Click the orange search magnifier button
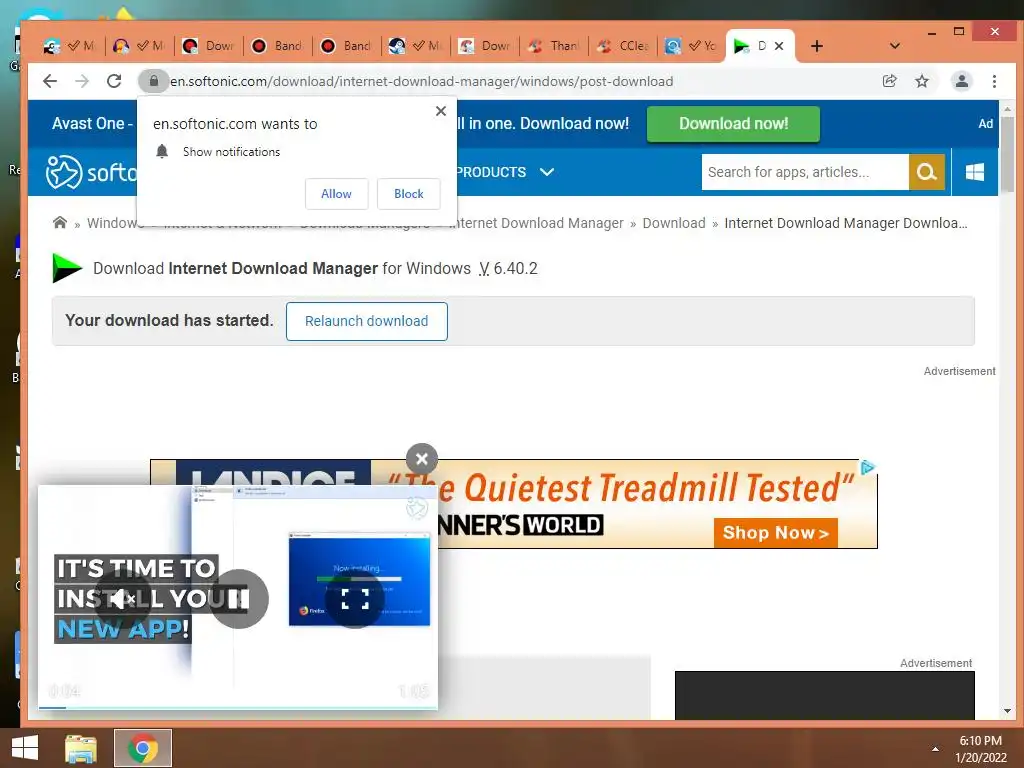This screenshot has height=768, width=1024. (x=927, y=172)
